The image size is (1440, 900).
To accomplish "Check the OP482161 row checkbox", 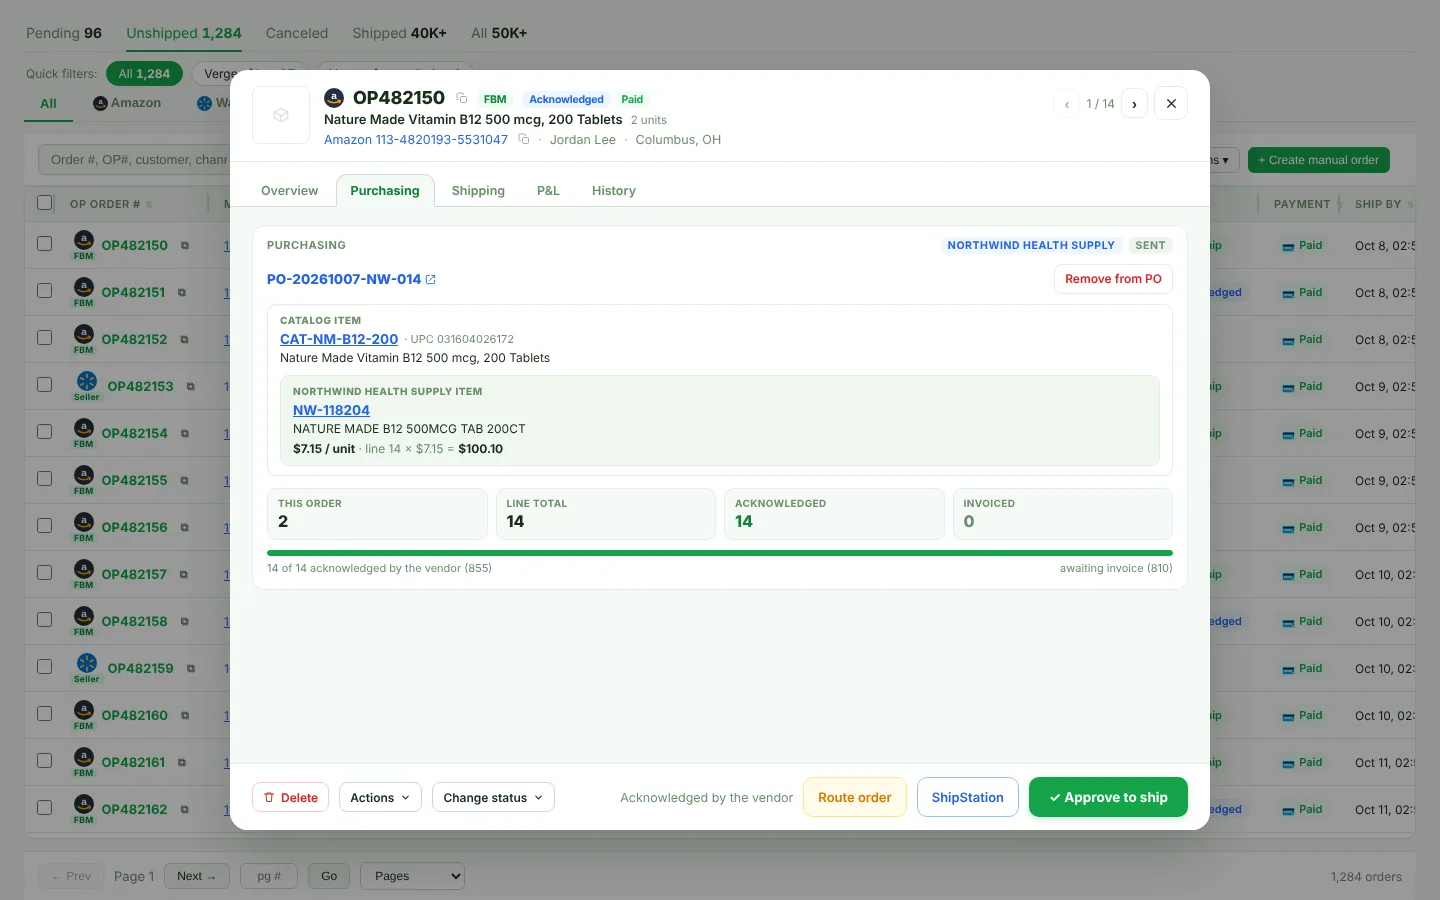I will [x=44, y=761].
